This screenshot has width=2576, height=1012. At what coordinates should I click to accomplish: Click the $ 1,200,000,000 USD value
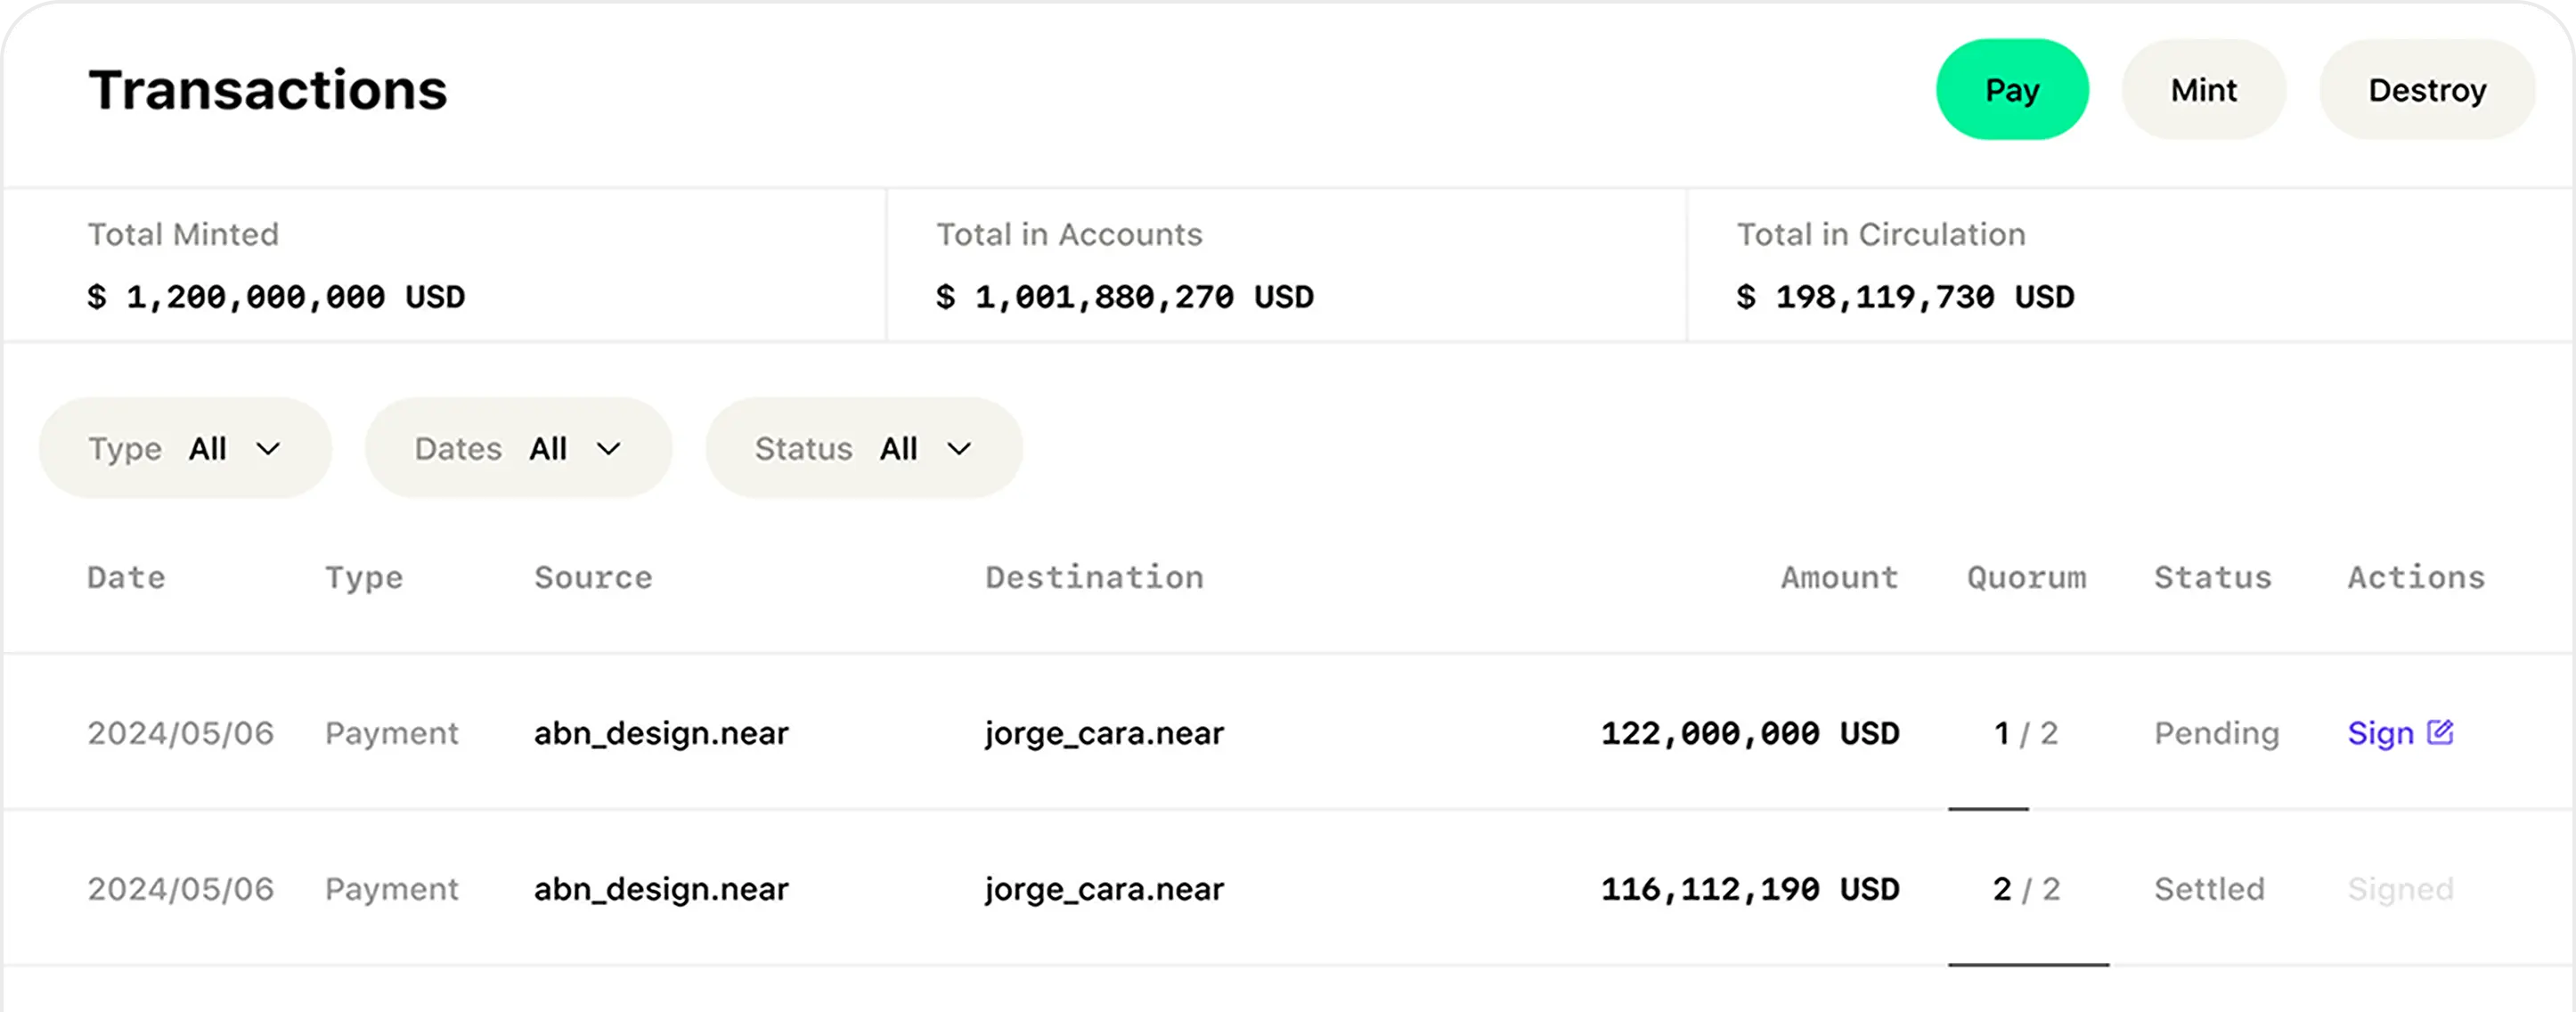(276, 297)
